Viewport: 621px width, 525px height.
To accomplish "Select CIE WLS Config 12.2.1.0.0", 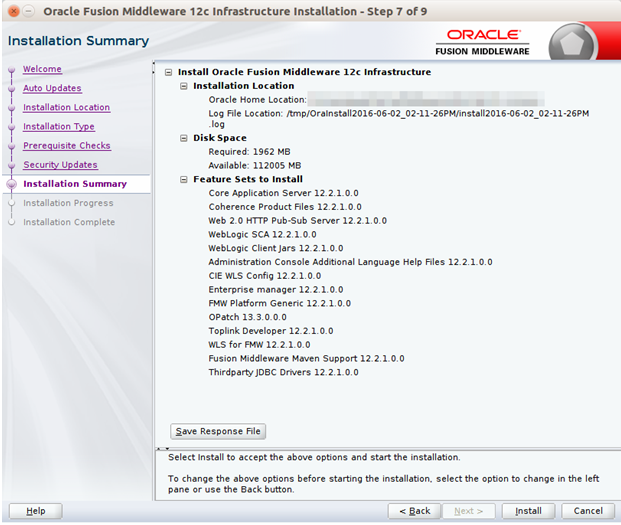I will coord(265,276).
